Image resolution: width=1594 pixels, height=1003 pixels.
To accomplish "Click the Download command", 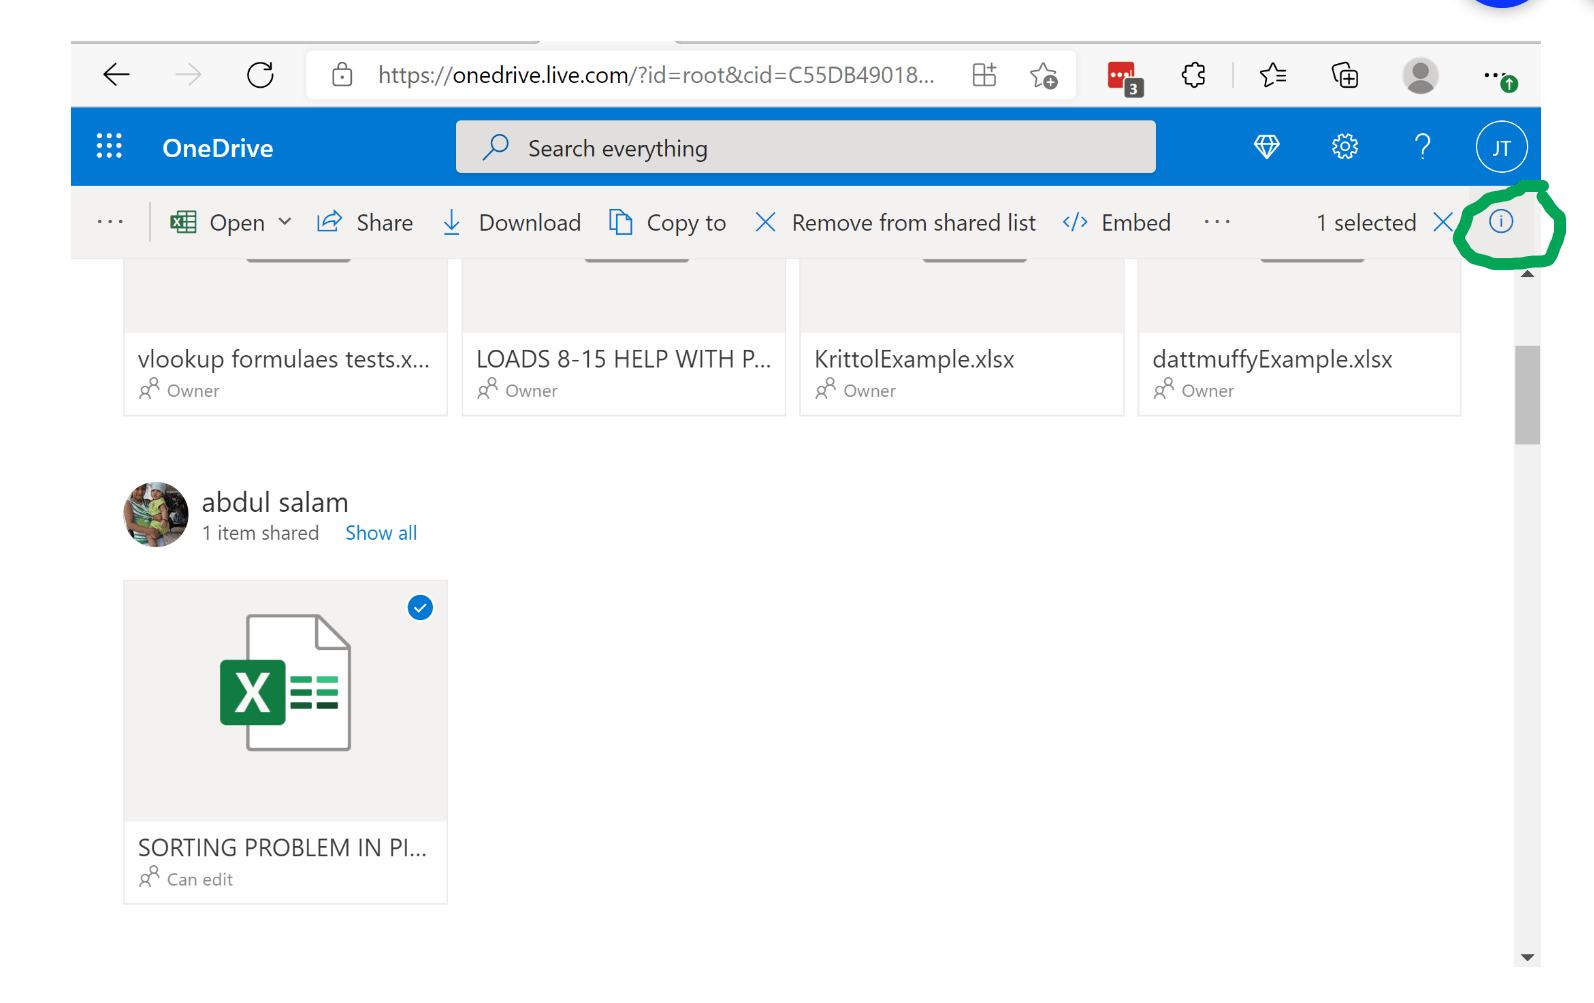I will 511,222.
